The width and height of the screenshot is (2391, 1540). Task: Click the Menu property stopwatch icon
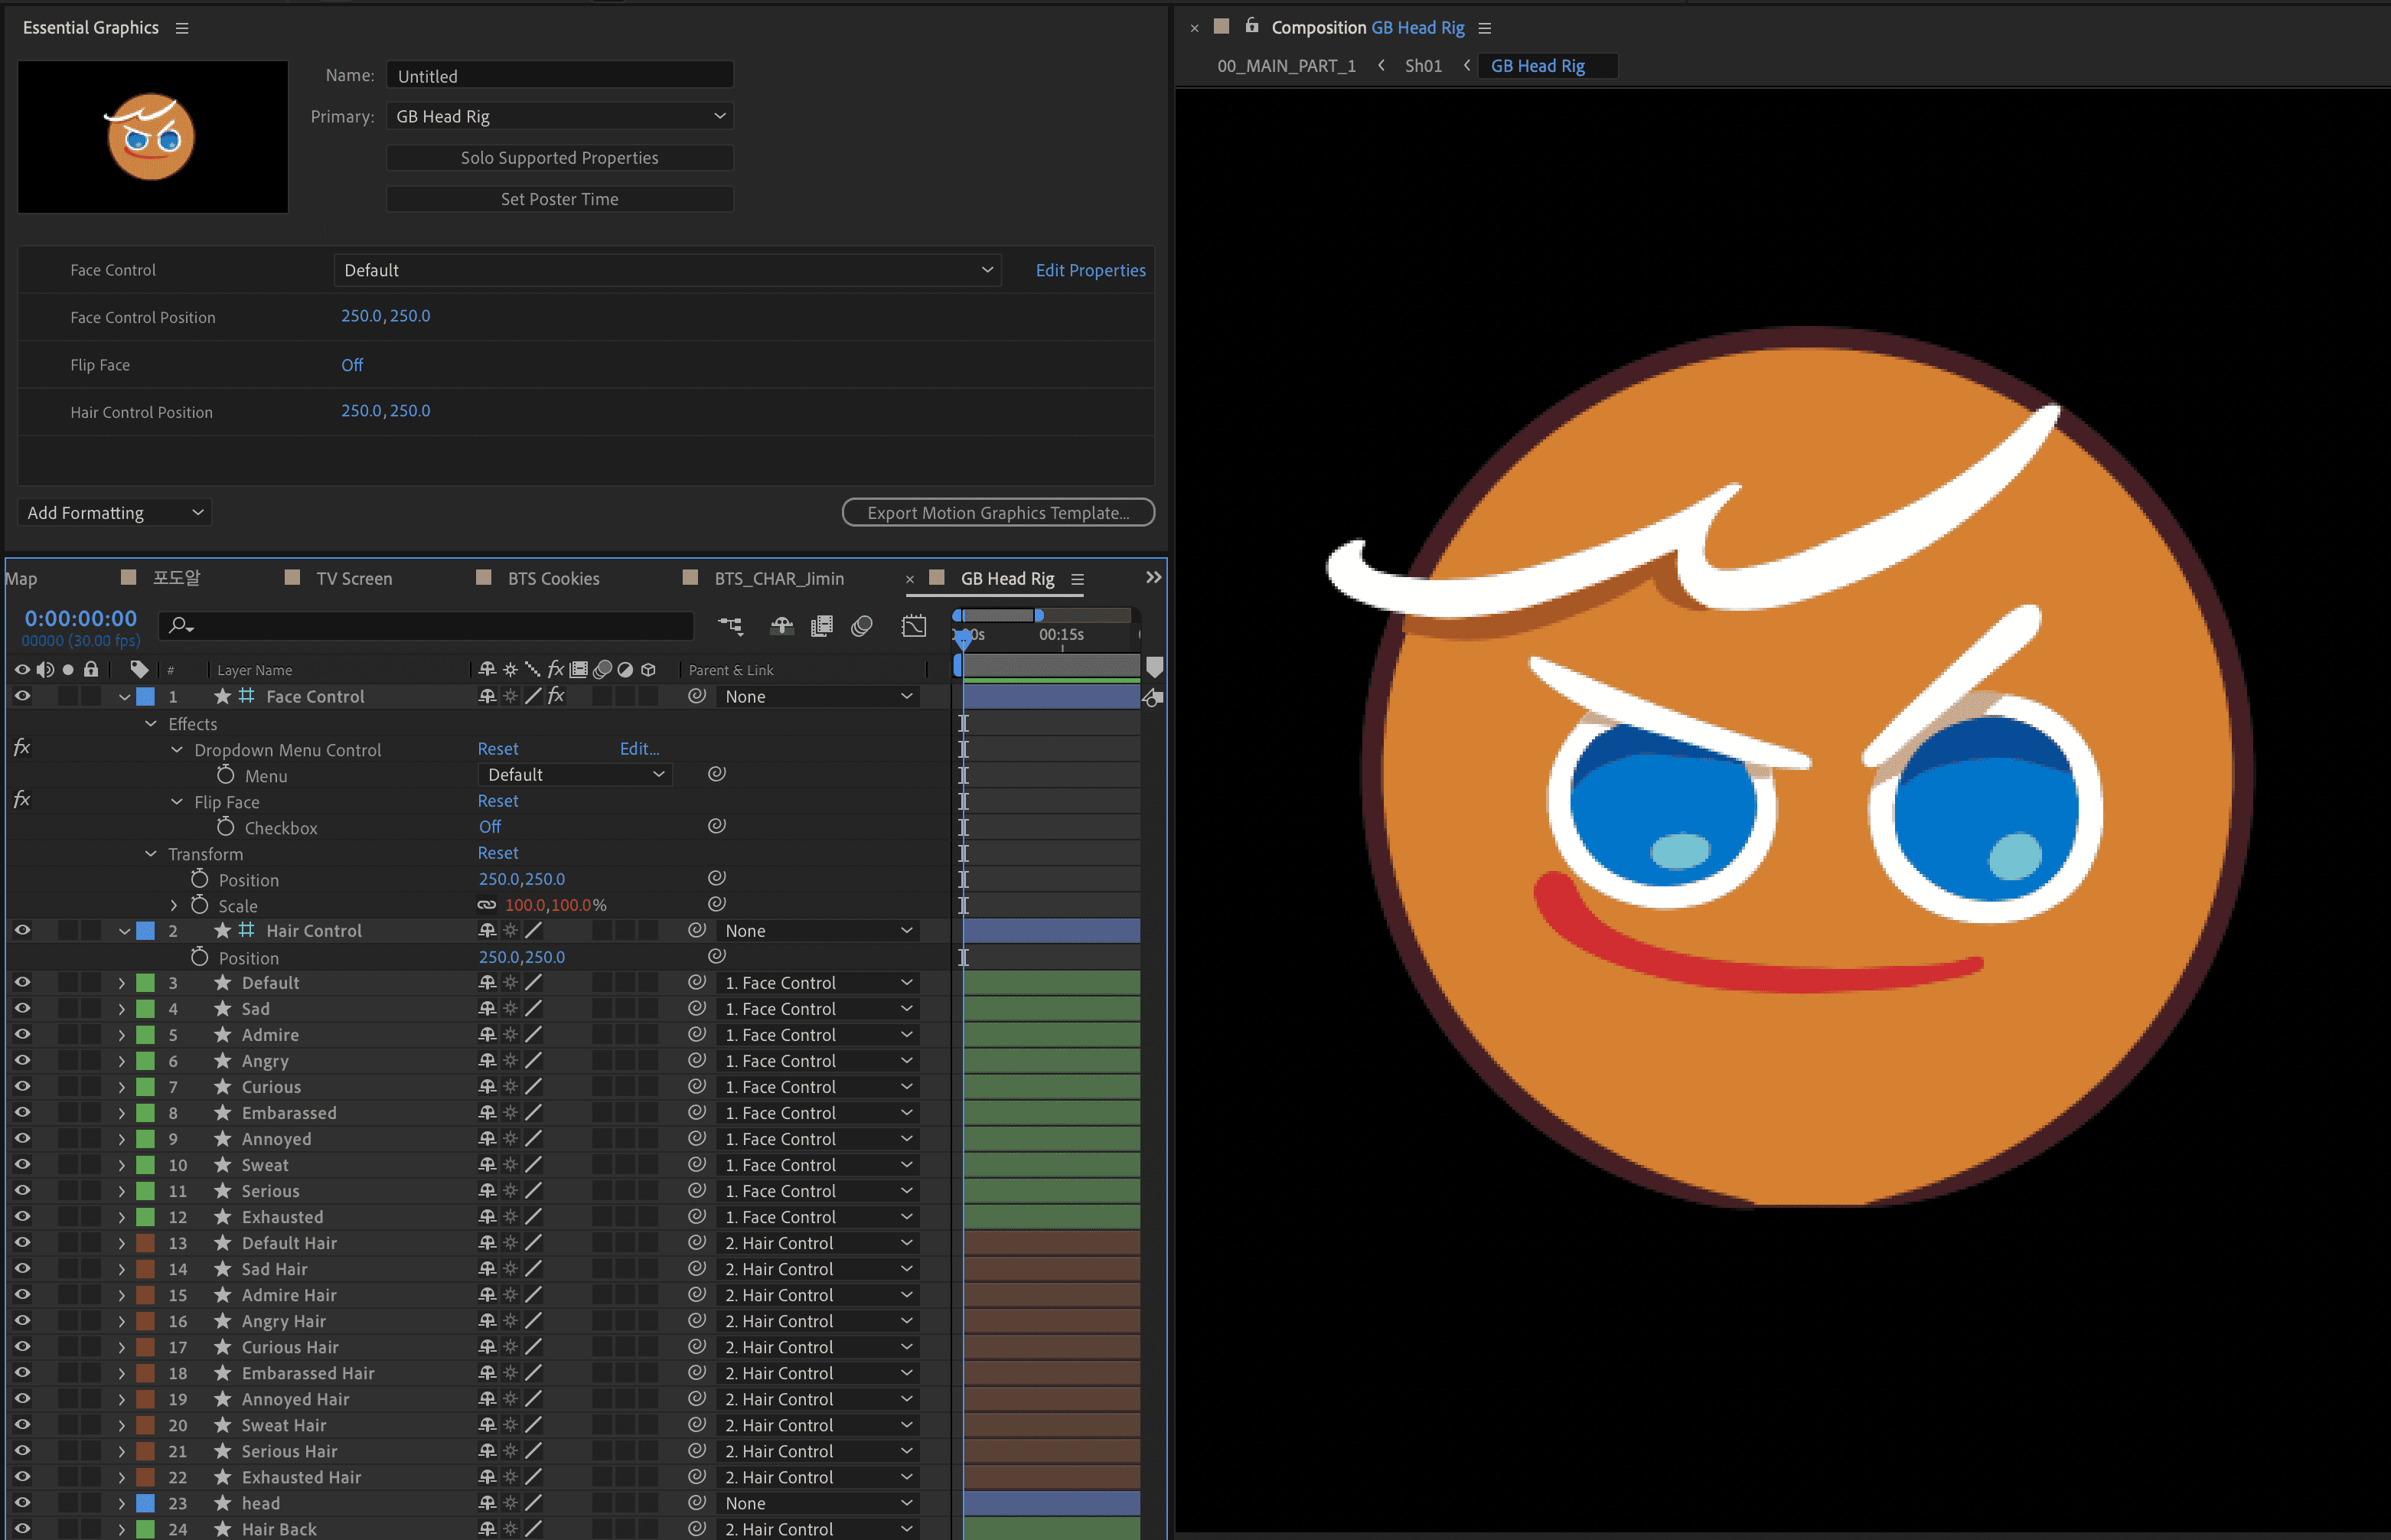point(225,775)
